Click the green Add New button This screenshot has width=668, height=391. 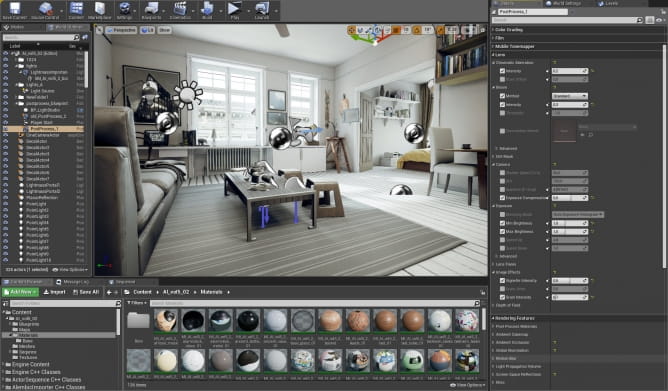[20, 292]
